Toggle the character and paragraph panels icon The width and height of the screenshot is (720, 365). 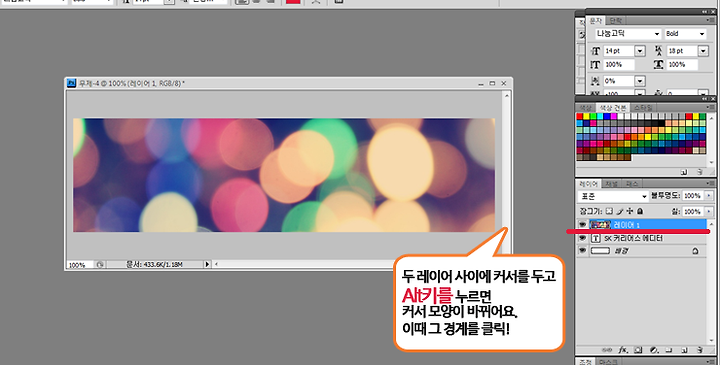click(x=339, y=1)
